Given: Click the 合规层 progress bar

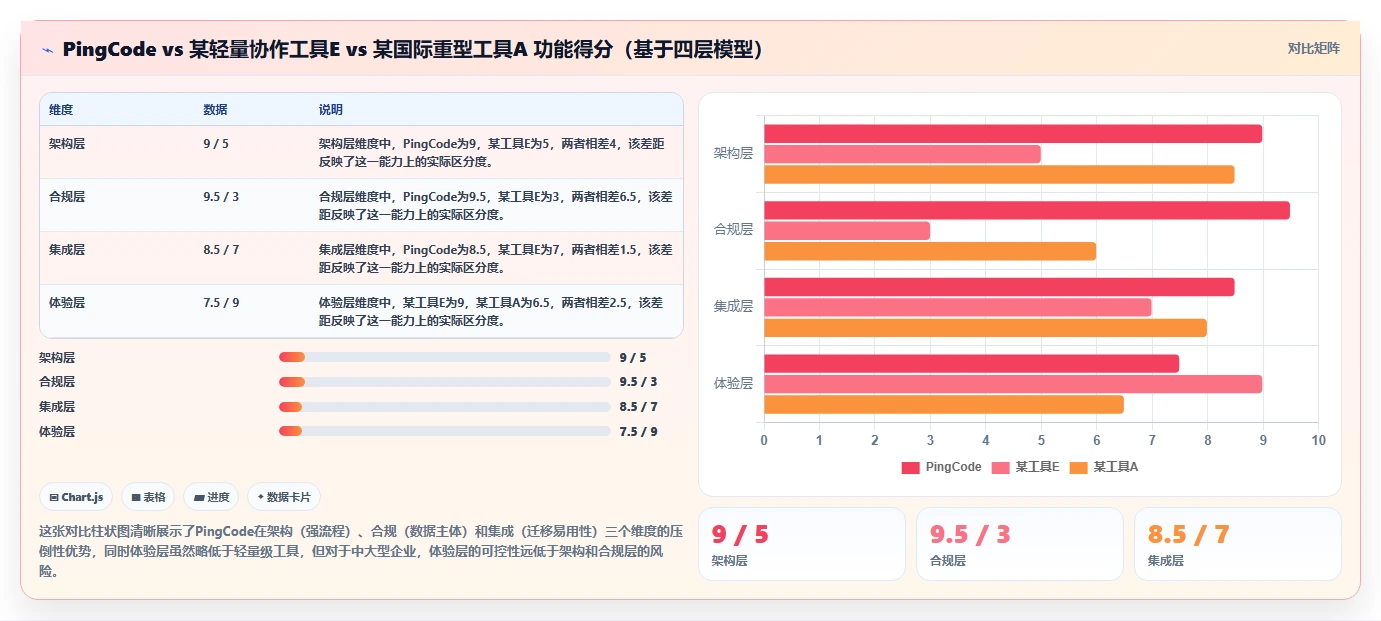Looking at the screenshot, I should (x=444, y=382).
